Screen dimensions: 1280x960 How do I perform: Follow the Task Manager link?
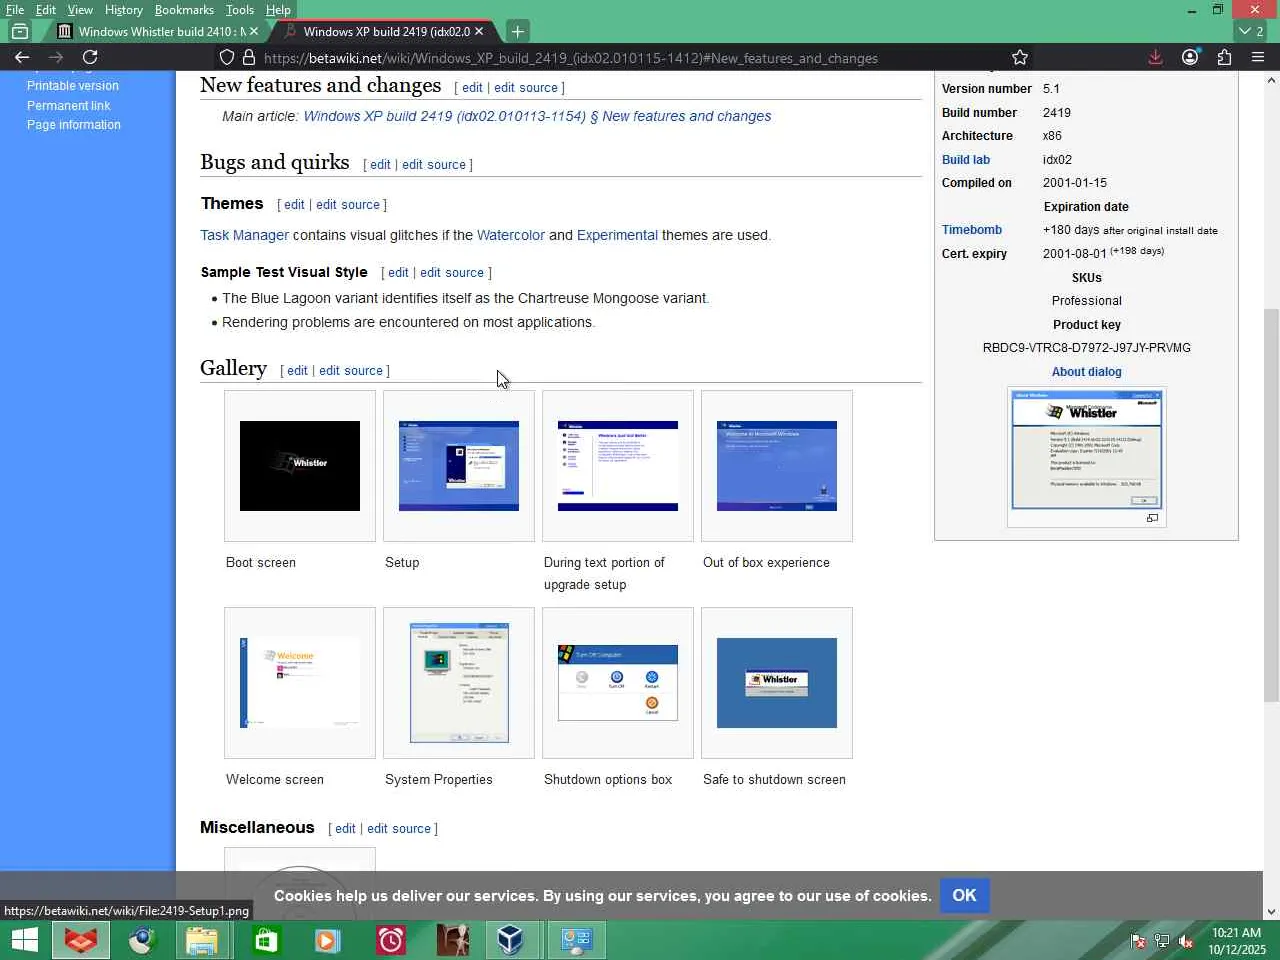244,236
